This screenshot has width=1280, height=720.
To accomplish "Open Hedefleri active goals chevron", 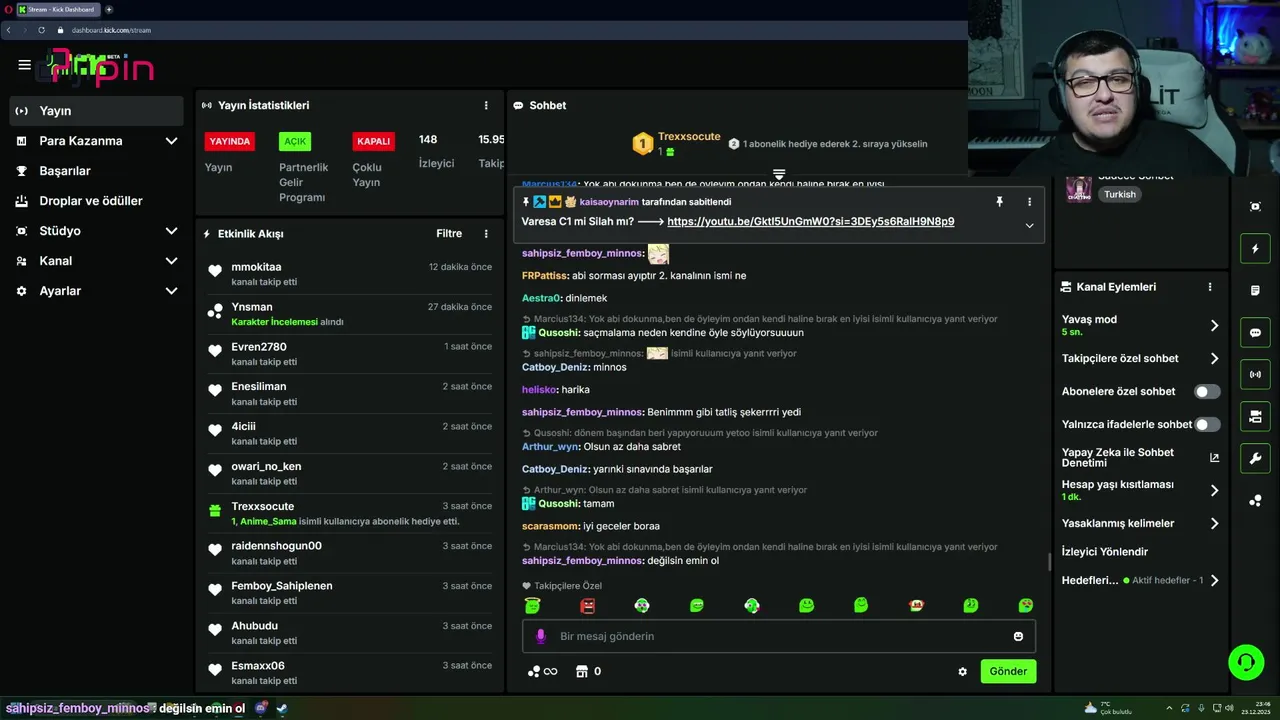I will 1215,580.
